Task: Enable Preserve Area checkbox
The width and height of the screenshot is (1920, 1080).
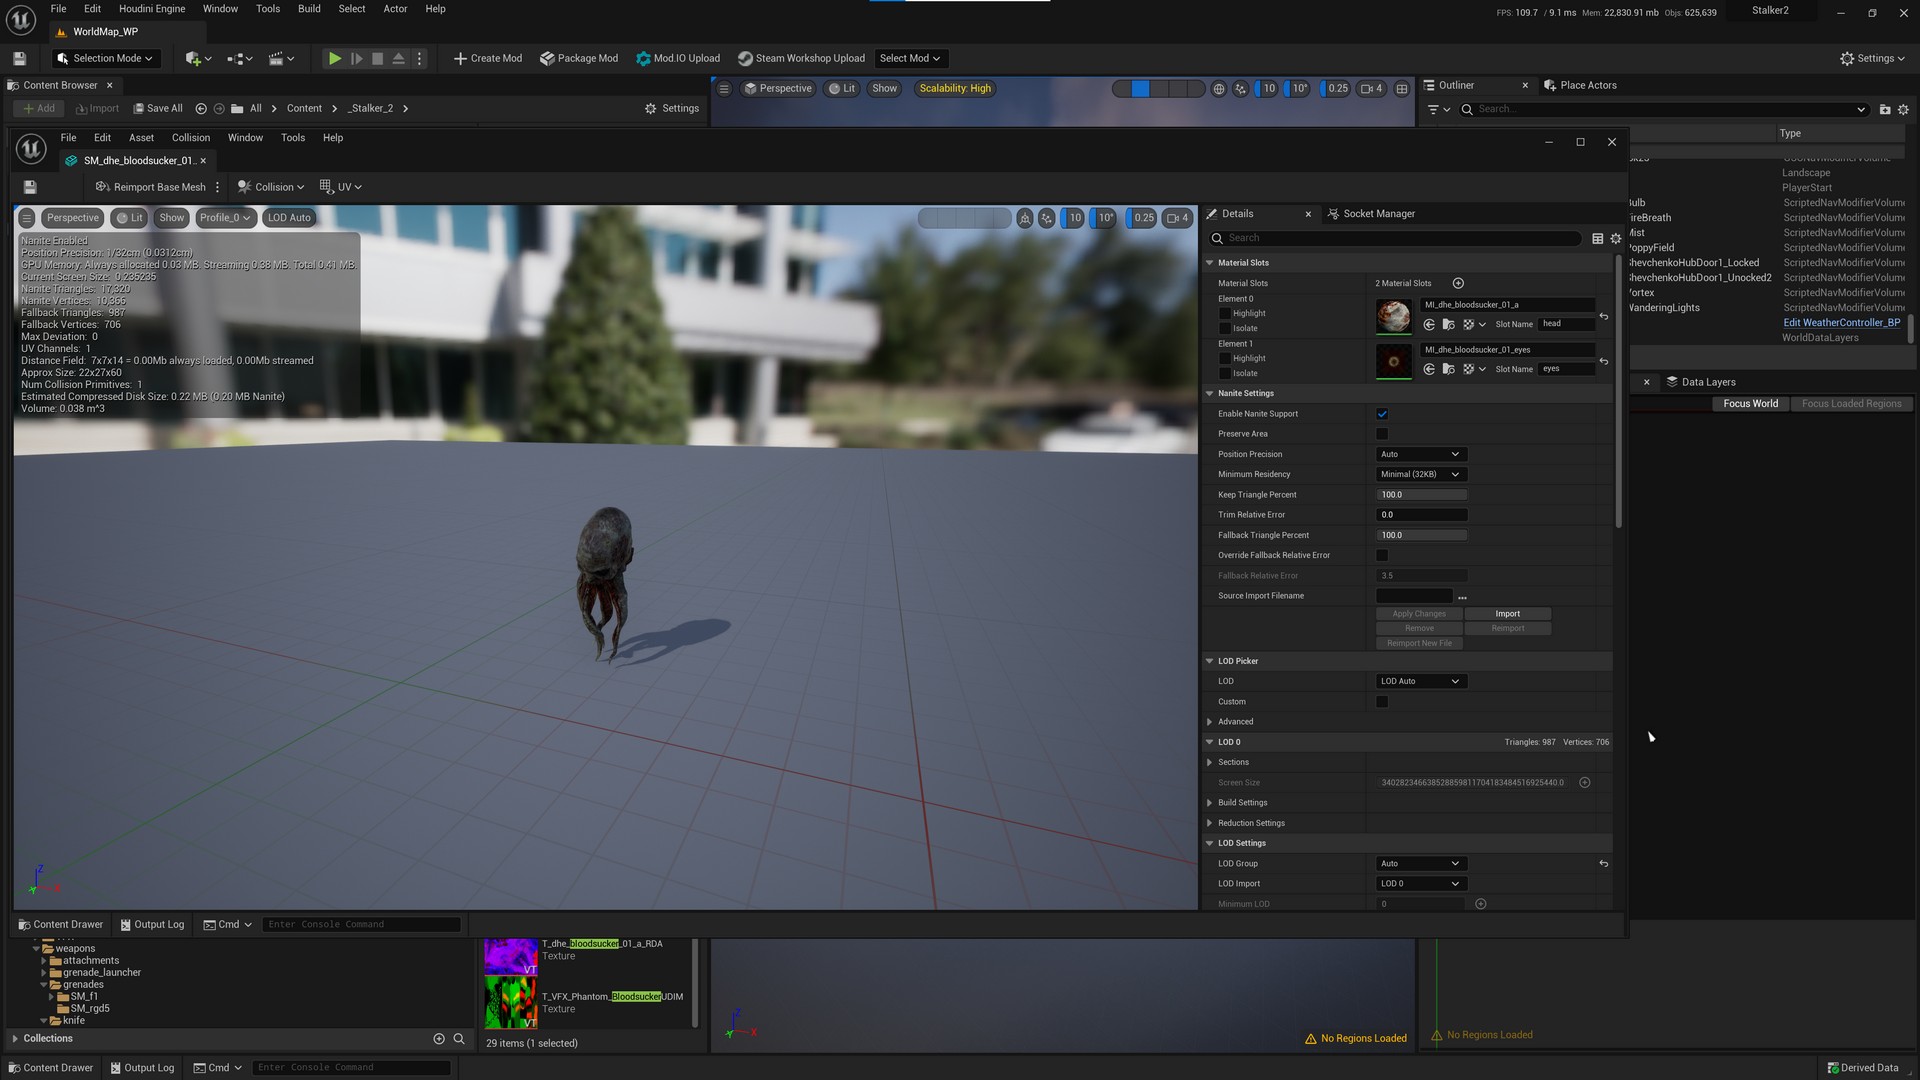Action: [1382, 434]
